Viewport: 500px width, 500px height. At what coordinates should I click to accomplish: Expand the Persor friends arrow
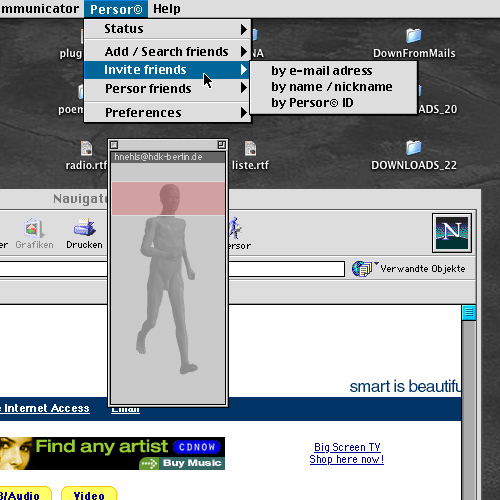pyautogui.click(x=244, y=88)
